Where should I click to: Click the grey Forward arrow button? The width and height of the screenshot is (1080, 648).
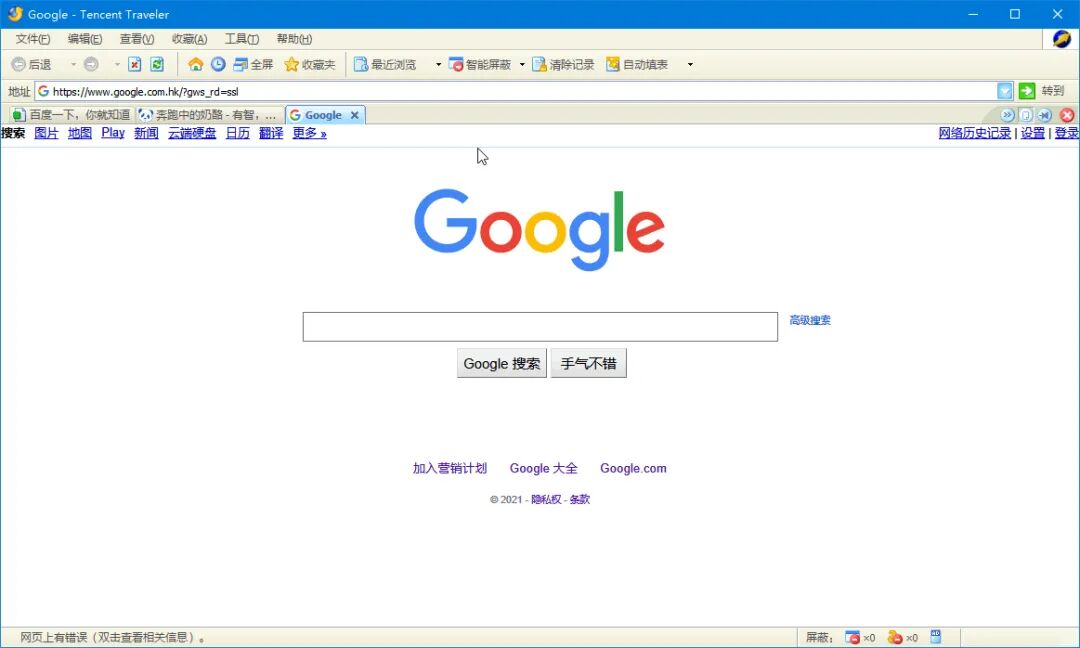(91, 64)
